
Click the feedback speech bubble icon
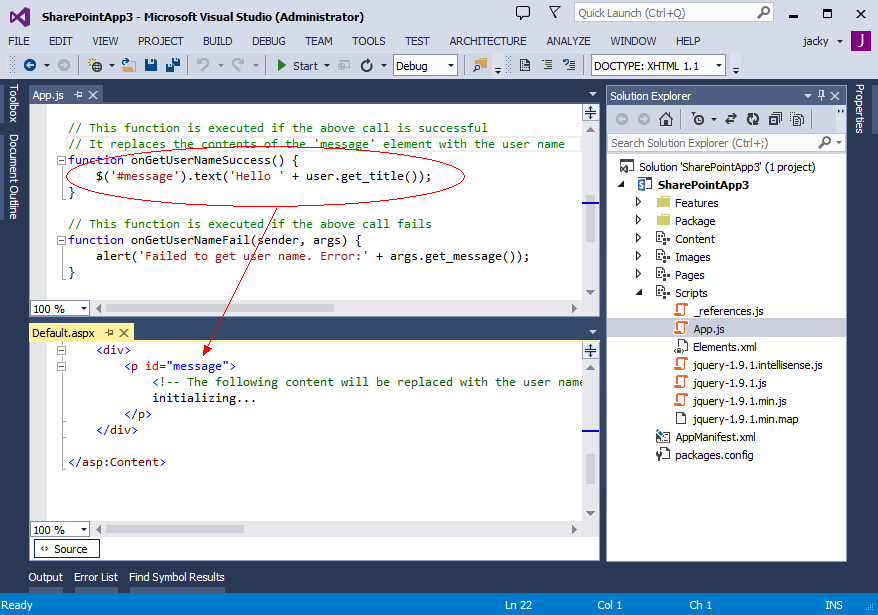click(522, 13)
